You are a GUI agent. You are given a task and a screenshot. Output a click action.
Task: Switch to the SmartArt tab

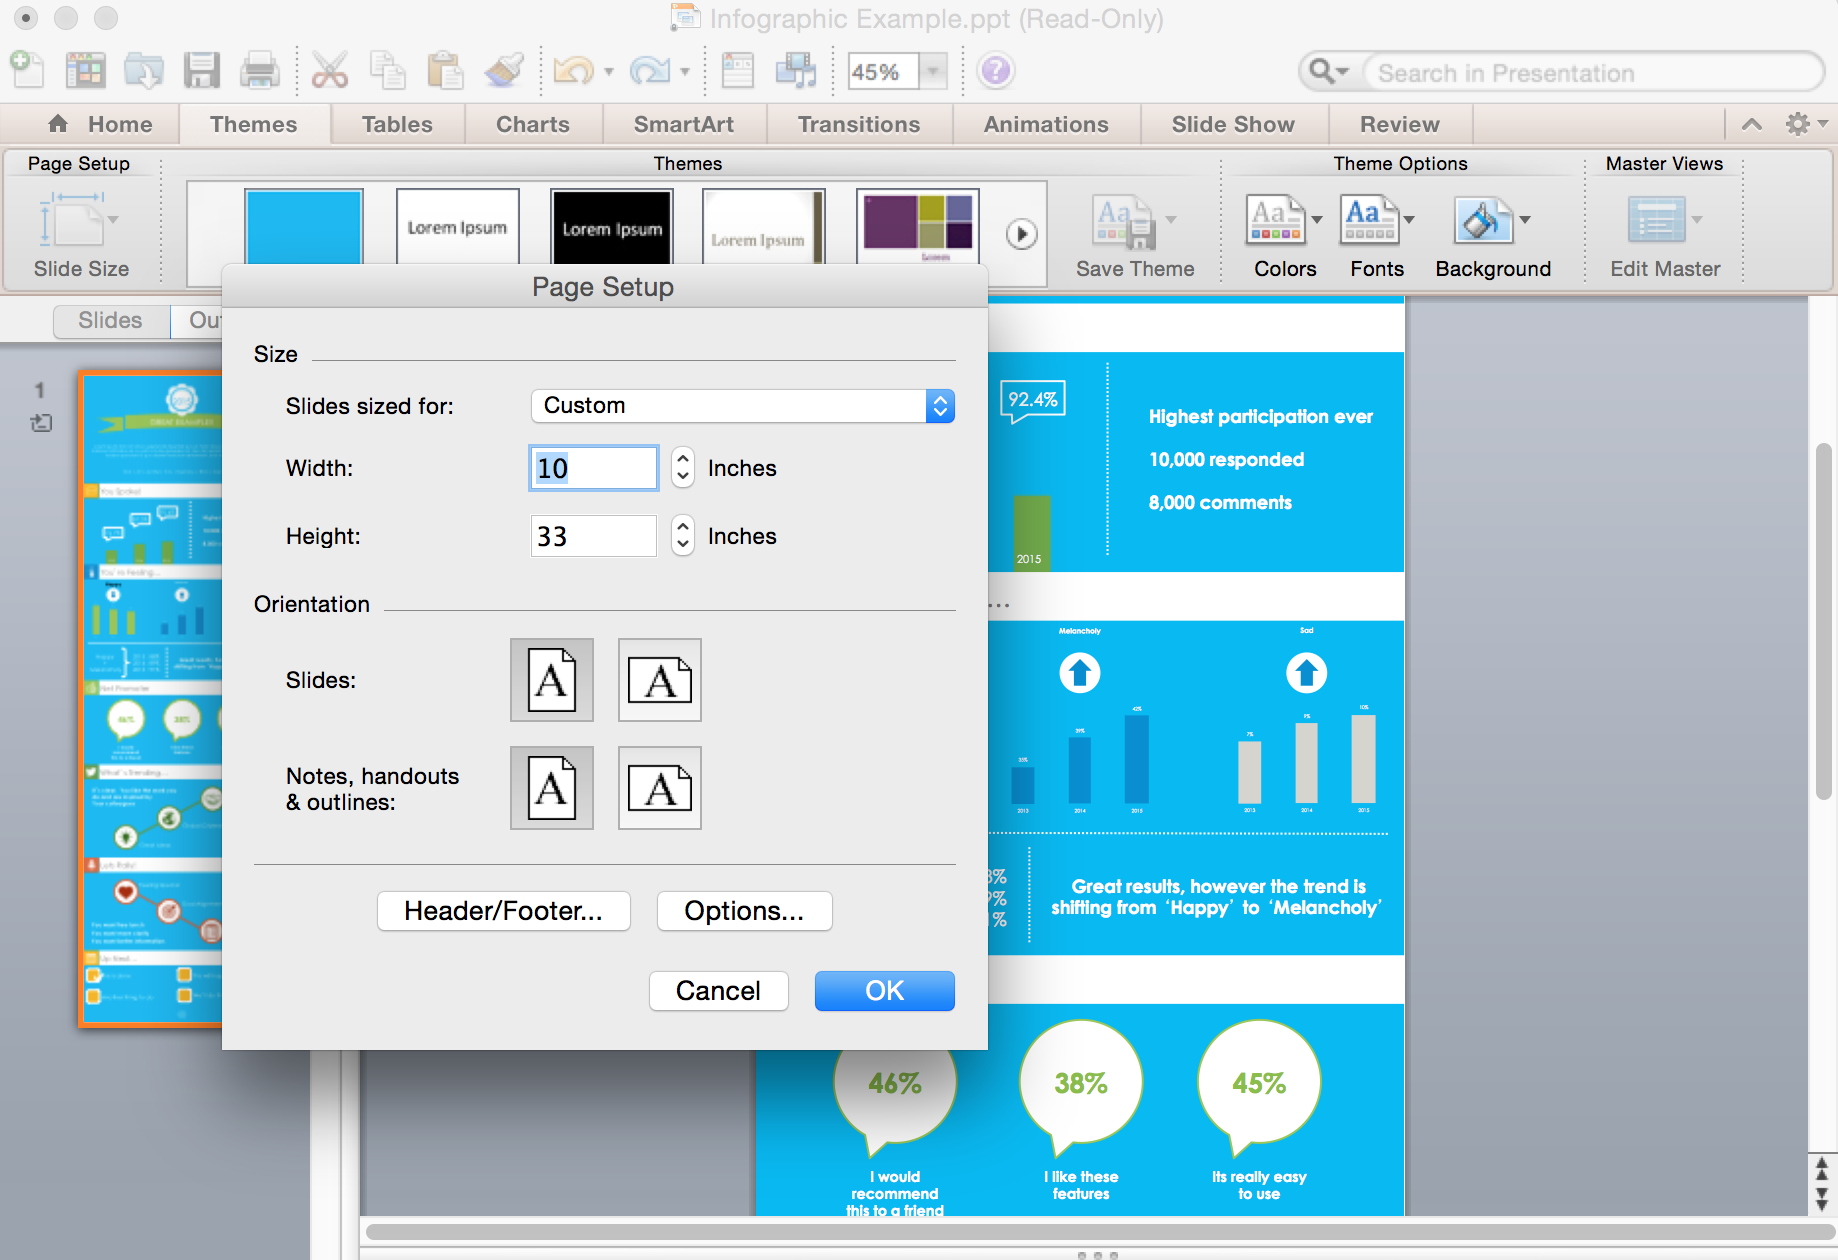[684, 124]
